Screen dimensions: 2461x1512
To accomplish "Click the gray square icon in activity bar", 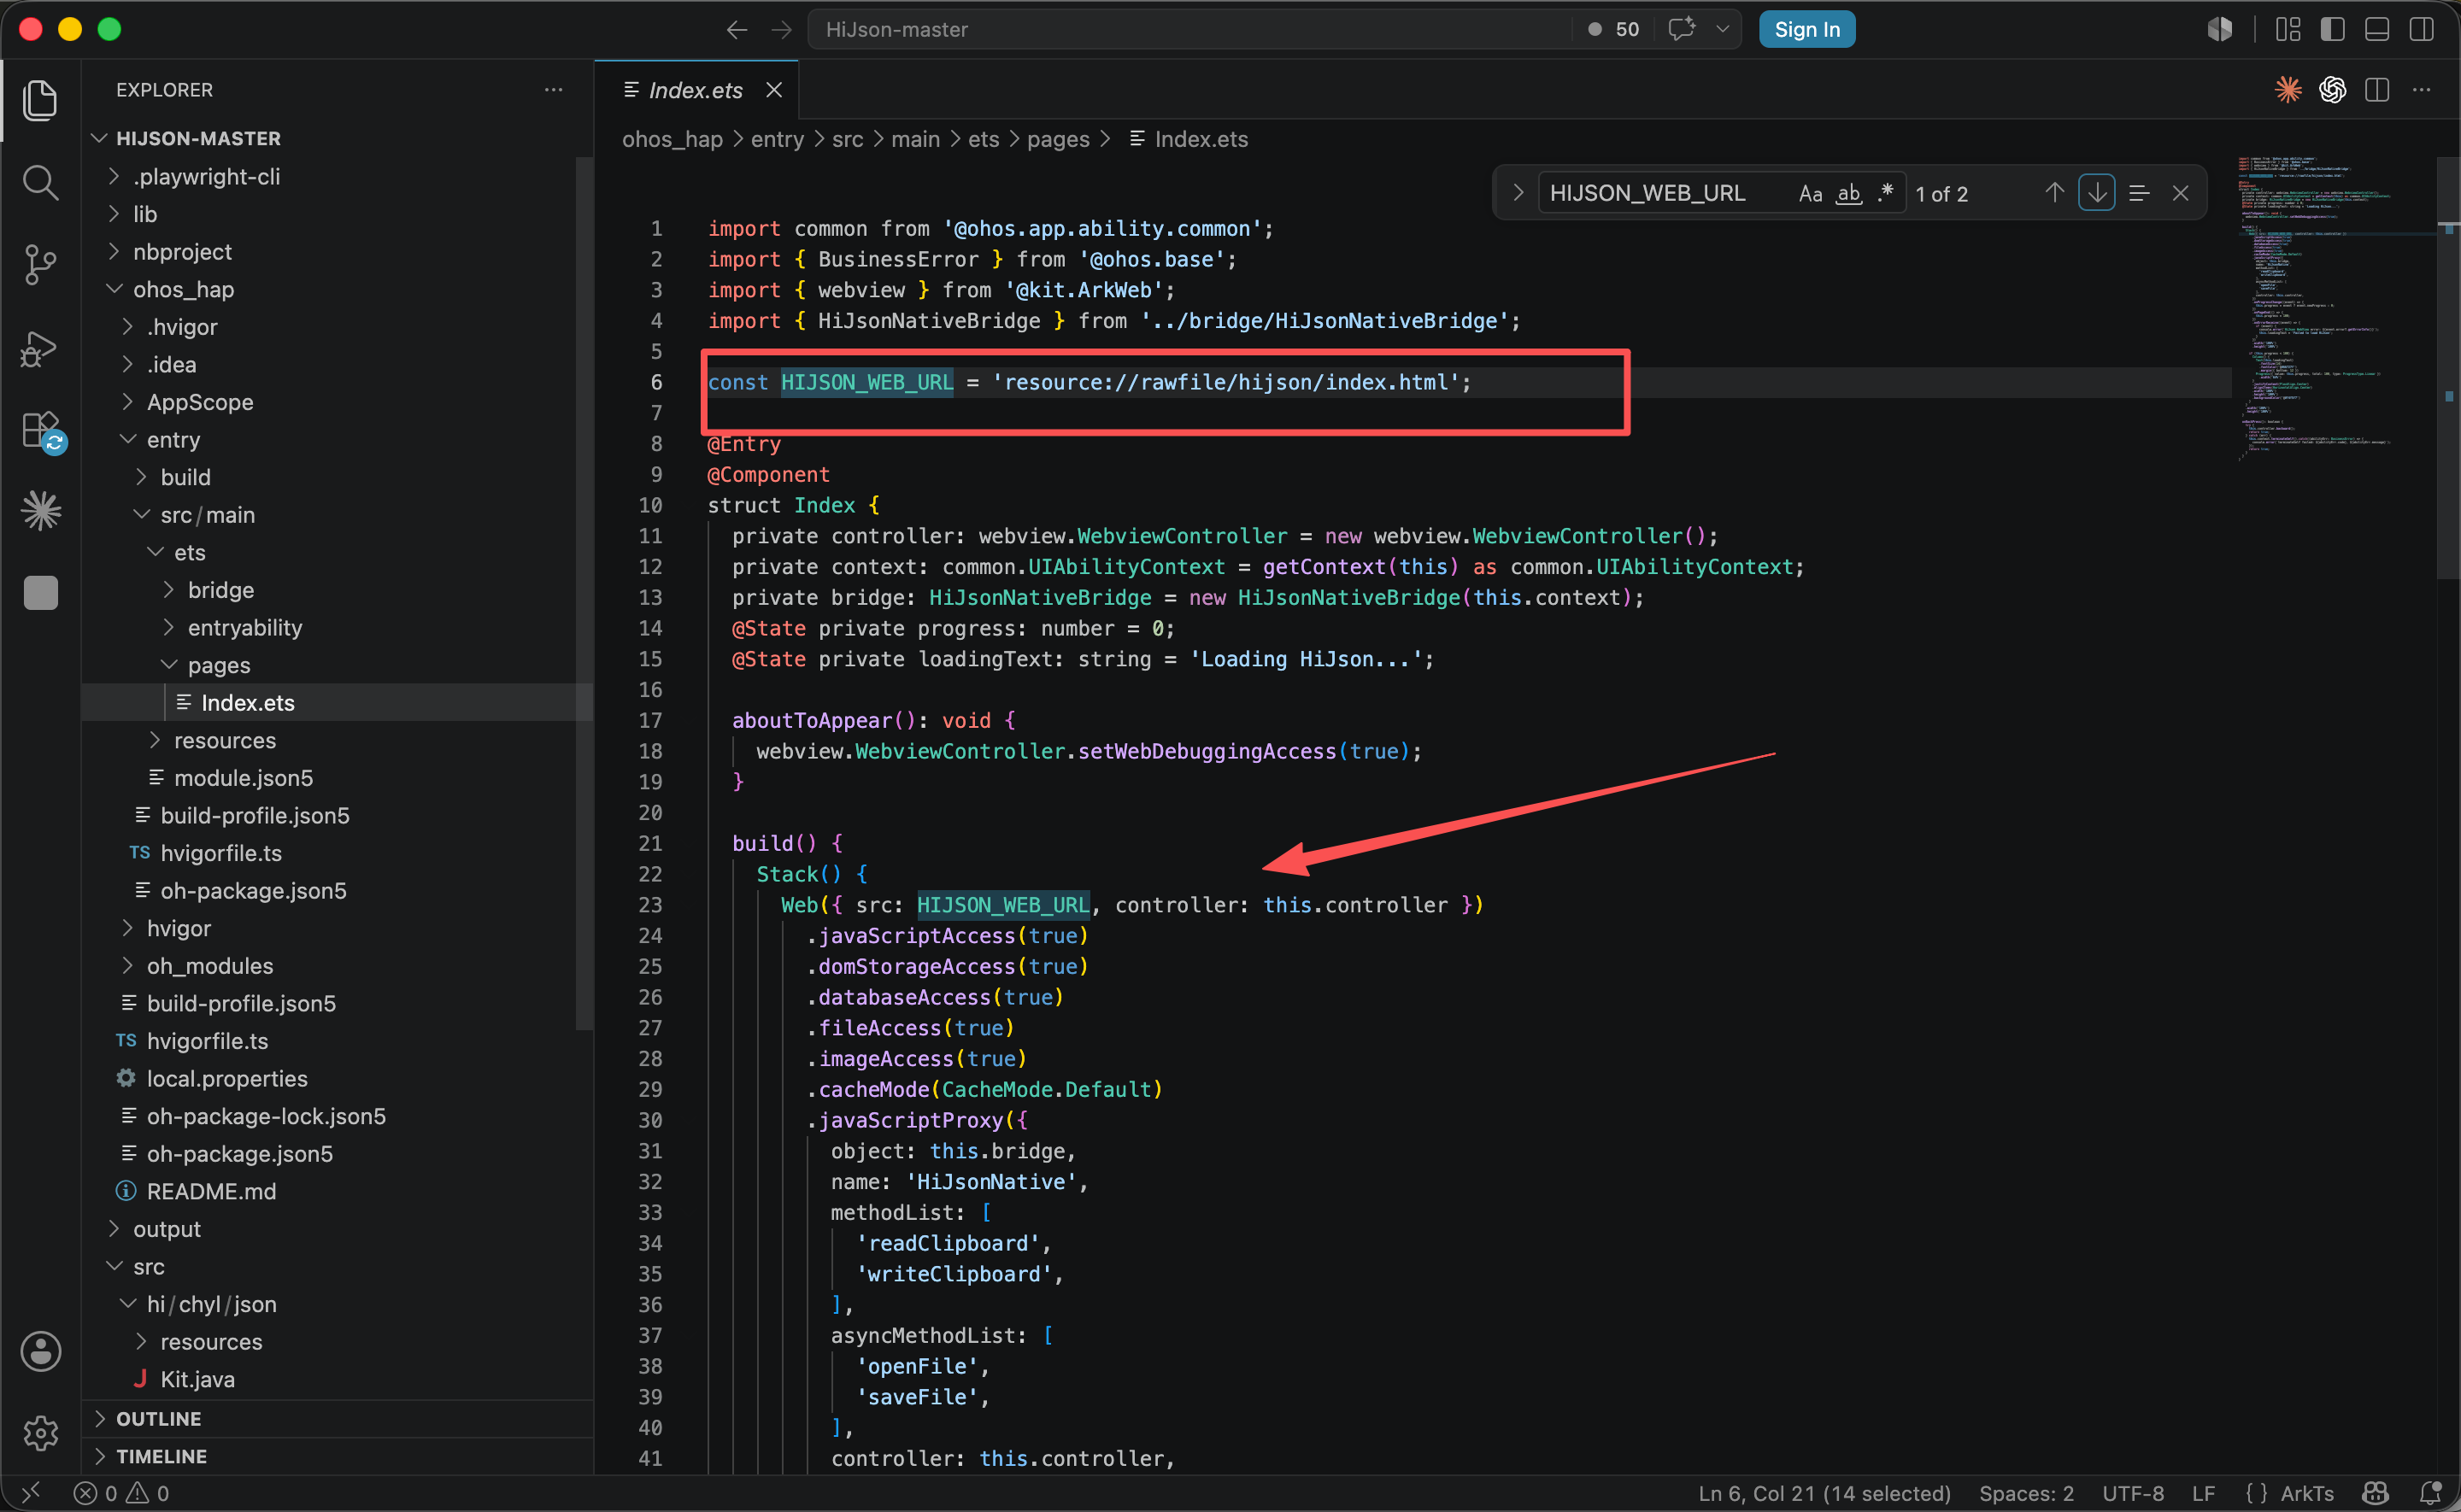I will coord(40,593).
